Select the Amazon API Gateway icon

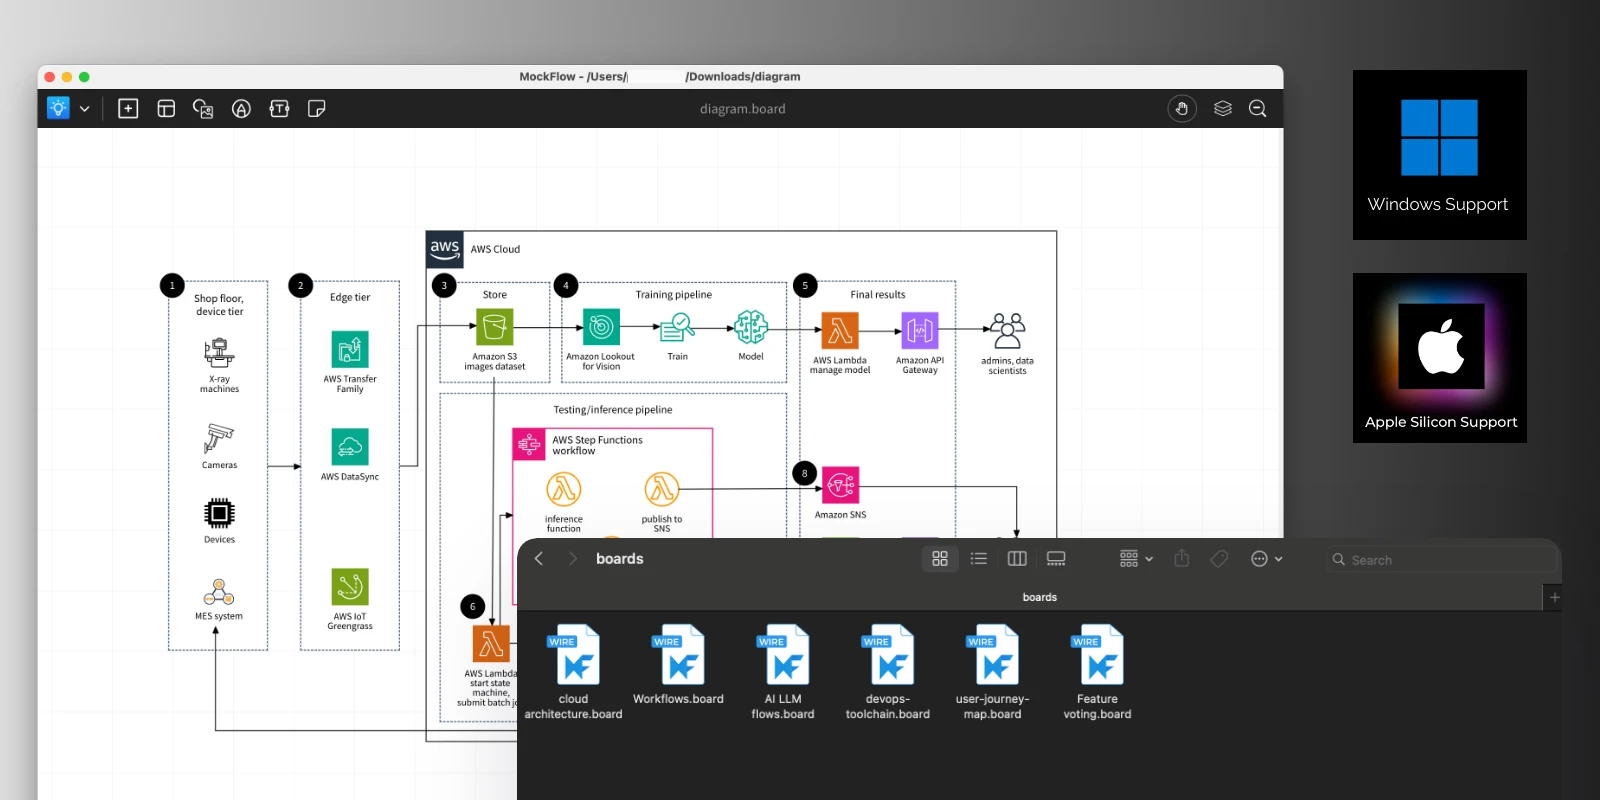pos(920,331)
